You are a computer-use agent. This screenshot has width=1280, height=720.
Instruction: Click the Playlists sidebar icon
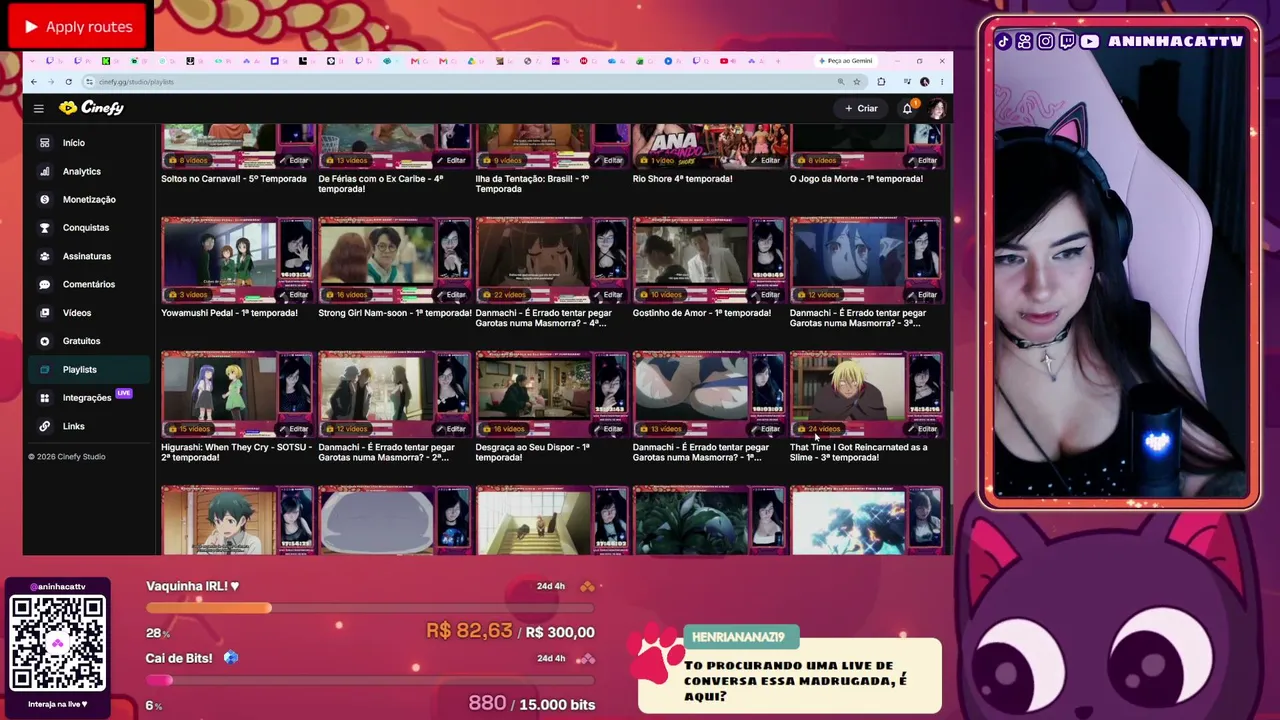pos(44,369)
